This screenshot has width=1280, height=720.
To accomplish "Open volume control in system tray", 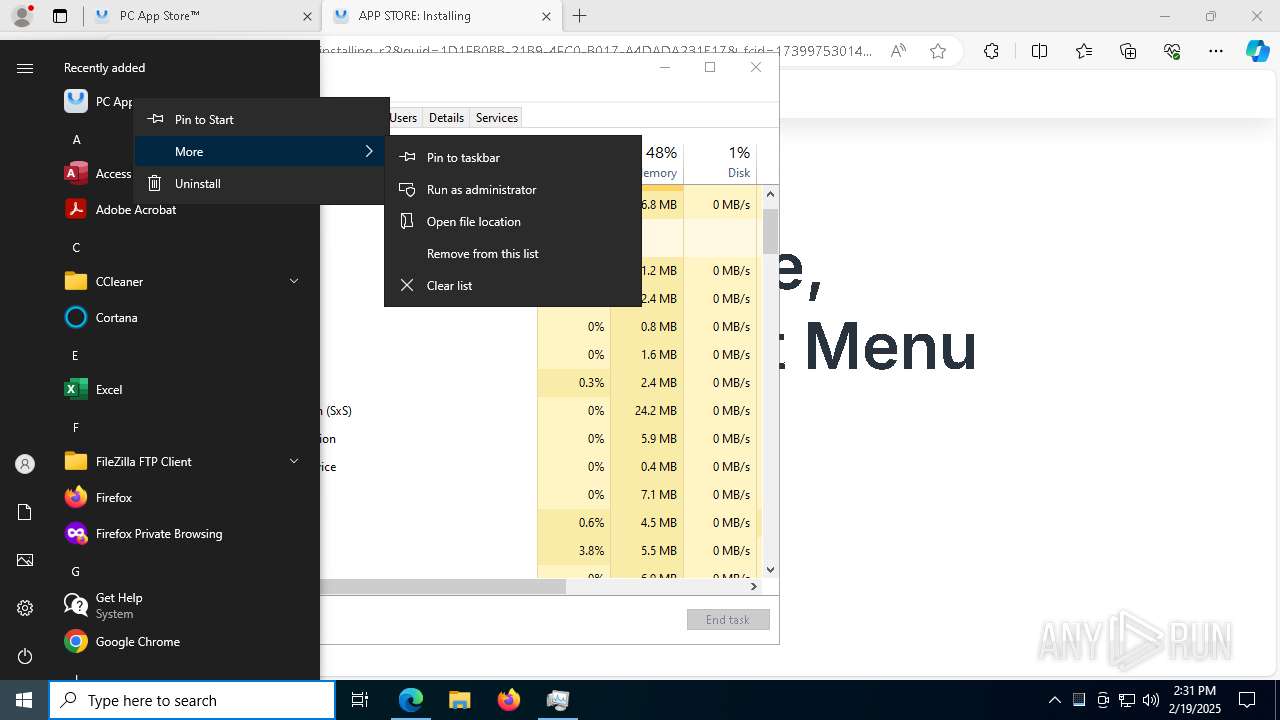I will point(1151,700).
